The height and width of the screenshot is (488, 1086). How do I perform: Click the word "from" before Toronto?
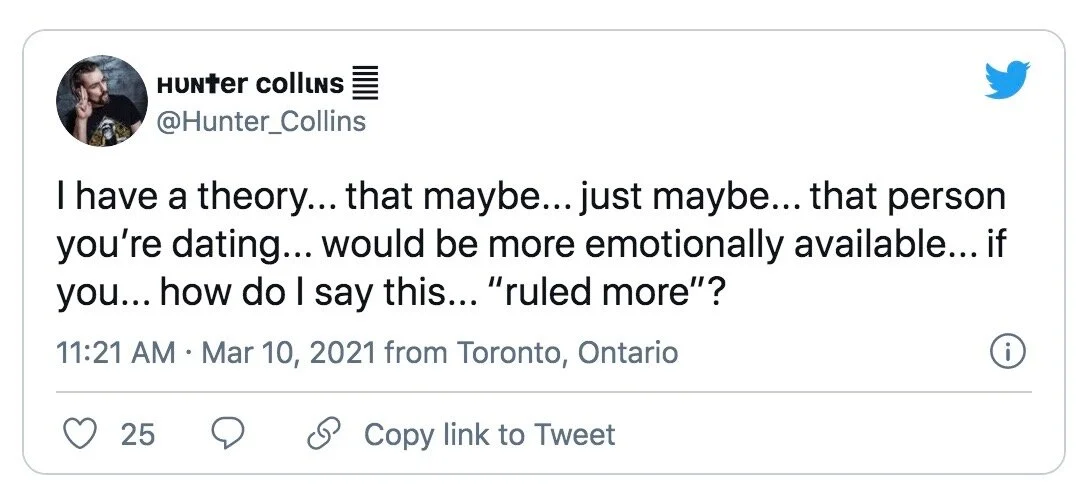[x=416, y=352]
